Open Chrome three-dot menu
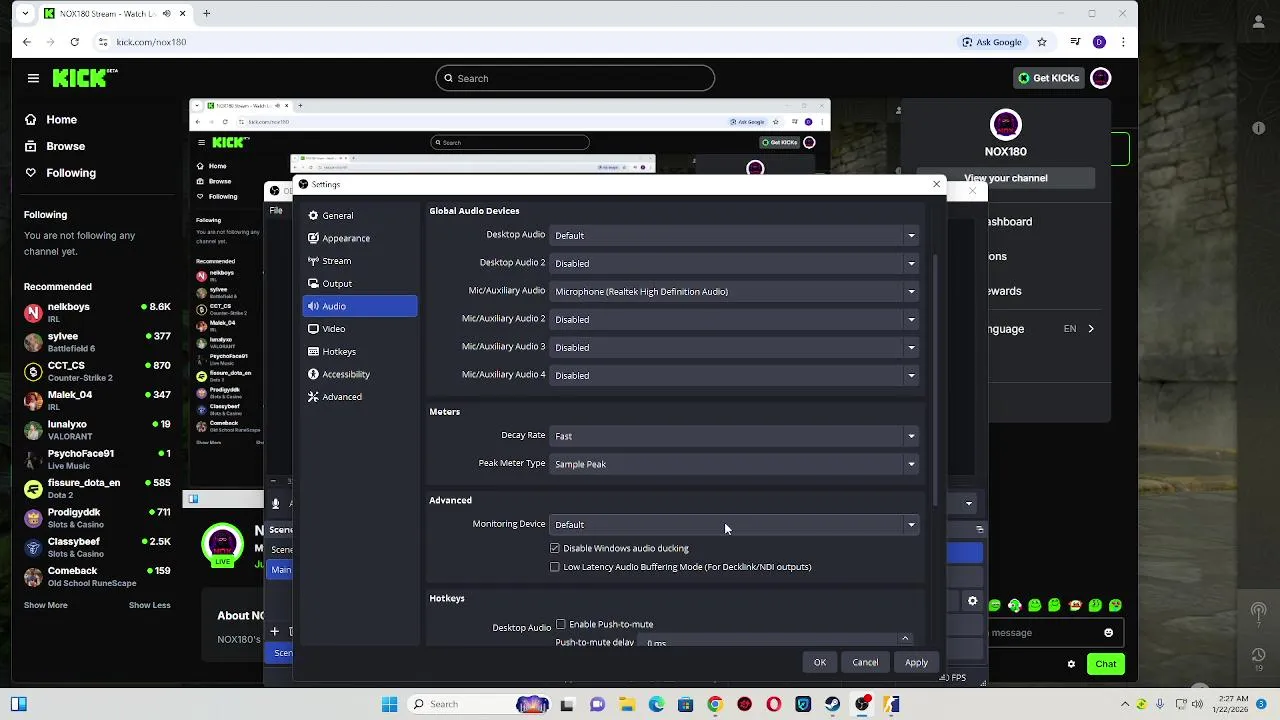This screenshot has height=720, width=1280. [1124, 42]
